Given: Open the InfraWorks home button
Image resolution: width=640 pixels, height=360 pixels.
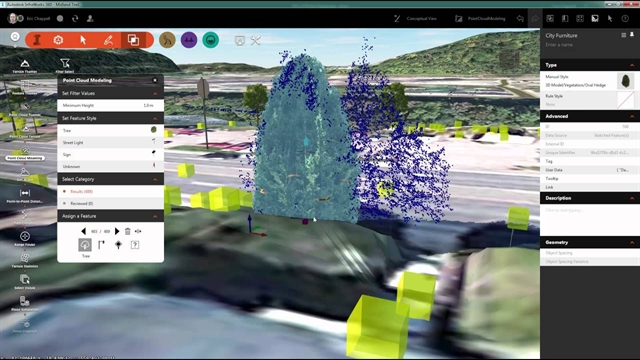Looking at the screenshot, I should coord(15,37).
